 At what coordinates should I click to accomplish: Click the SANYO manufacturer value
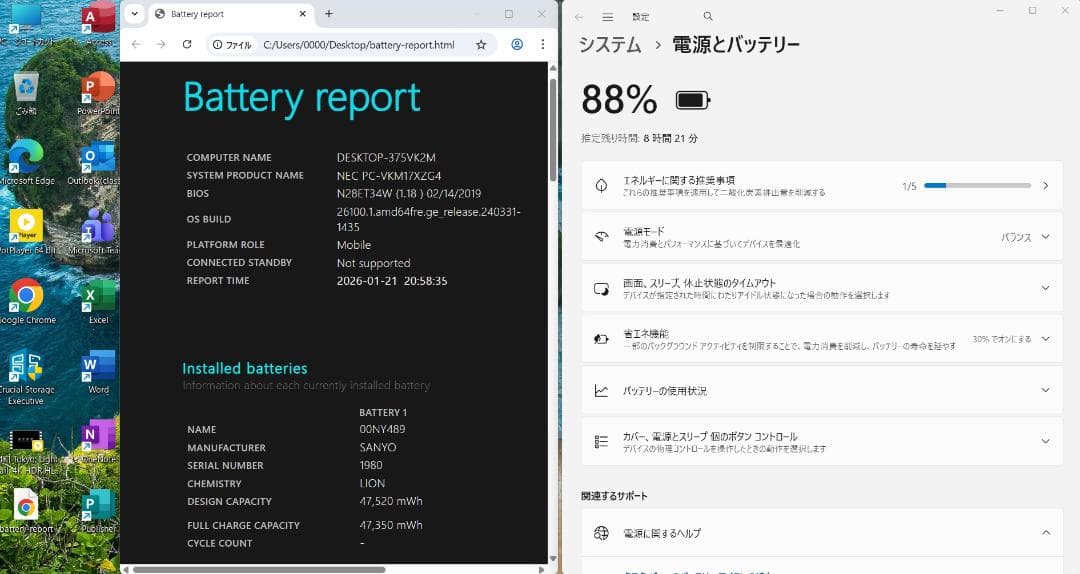coord(377,447)
